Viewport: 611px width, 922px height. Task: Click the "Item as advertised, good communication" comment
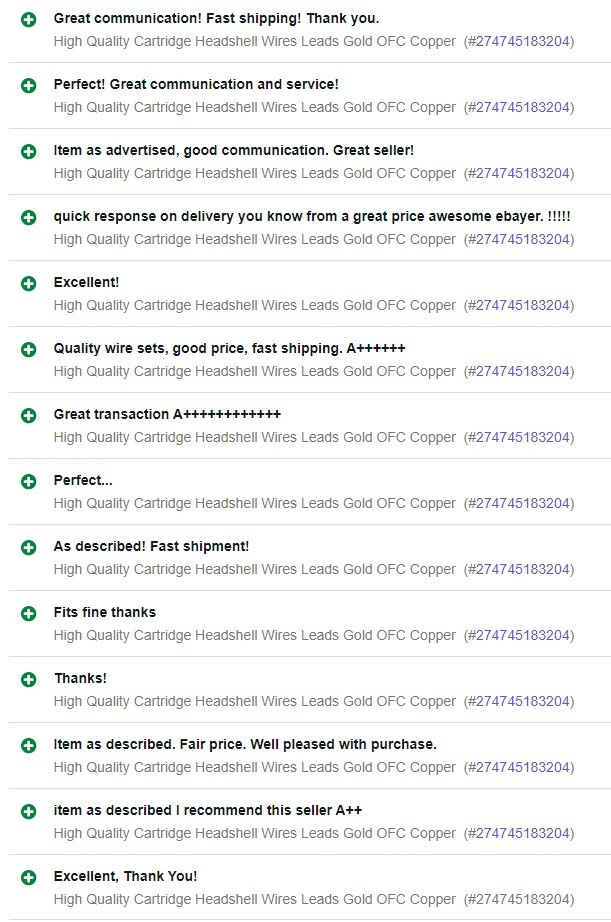233,150
